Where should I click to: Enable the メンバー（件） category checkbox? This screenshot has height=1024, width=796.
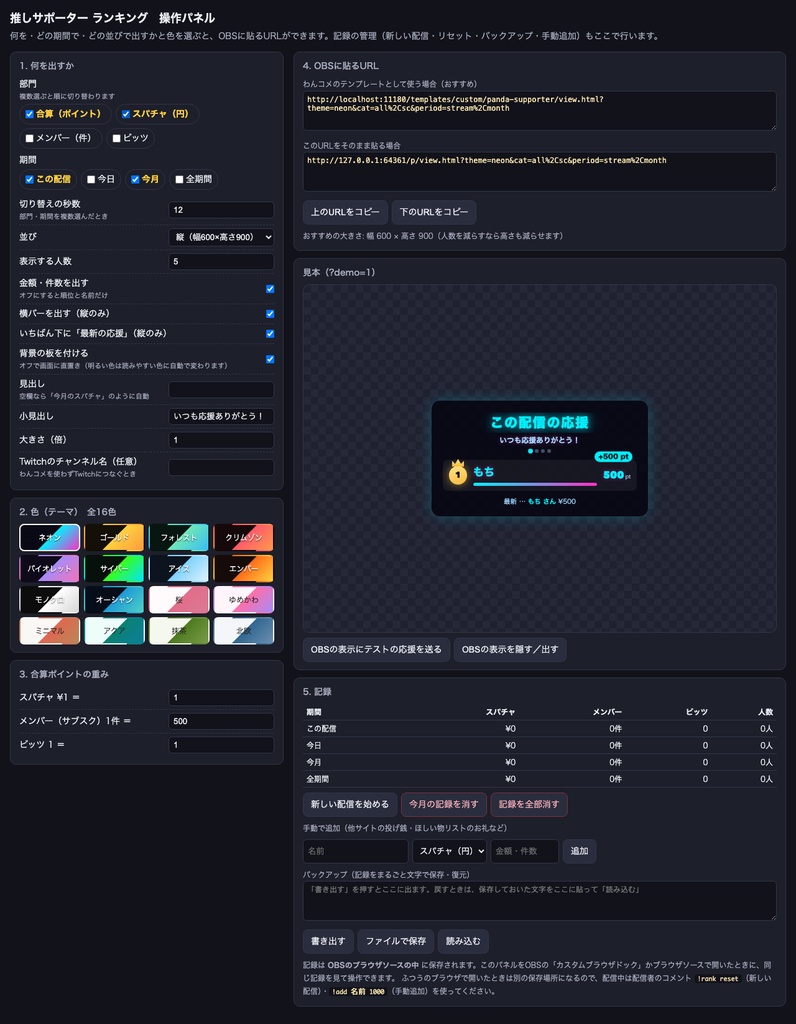tap(29, 138)
